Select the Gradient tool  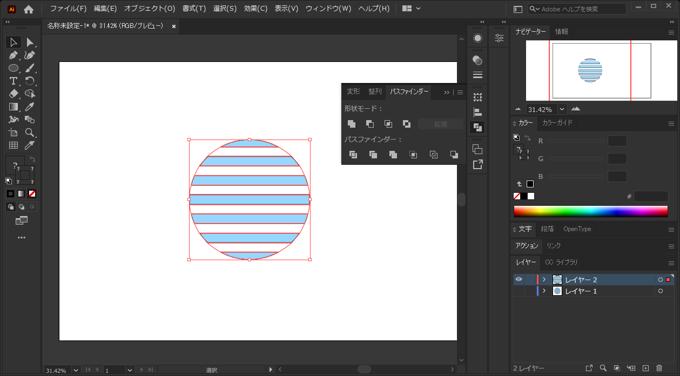click(13, 107)
